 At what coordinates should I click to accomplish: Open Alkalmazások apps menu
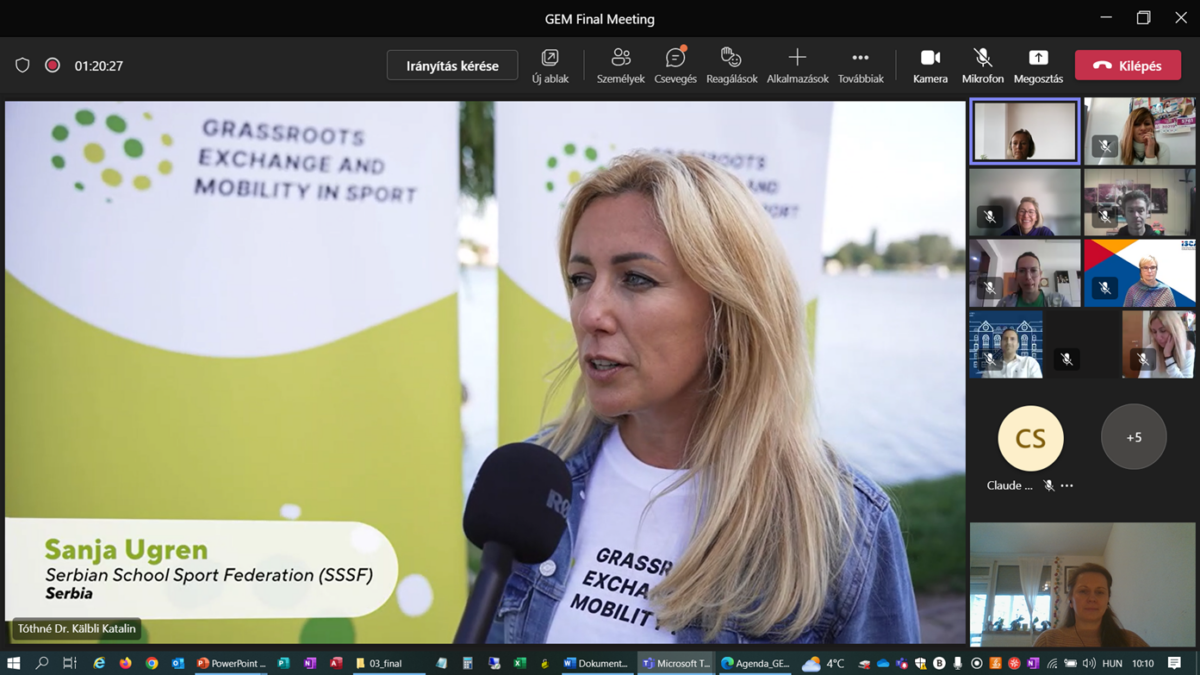(x=797, y=65)
